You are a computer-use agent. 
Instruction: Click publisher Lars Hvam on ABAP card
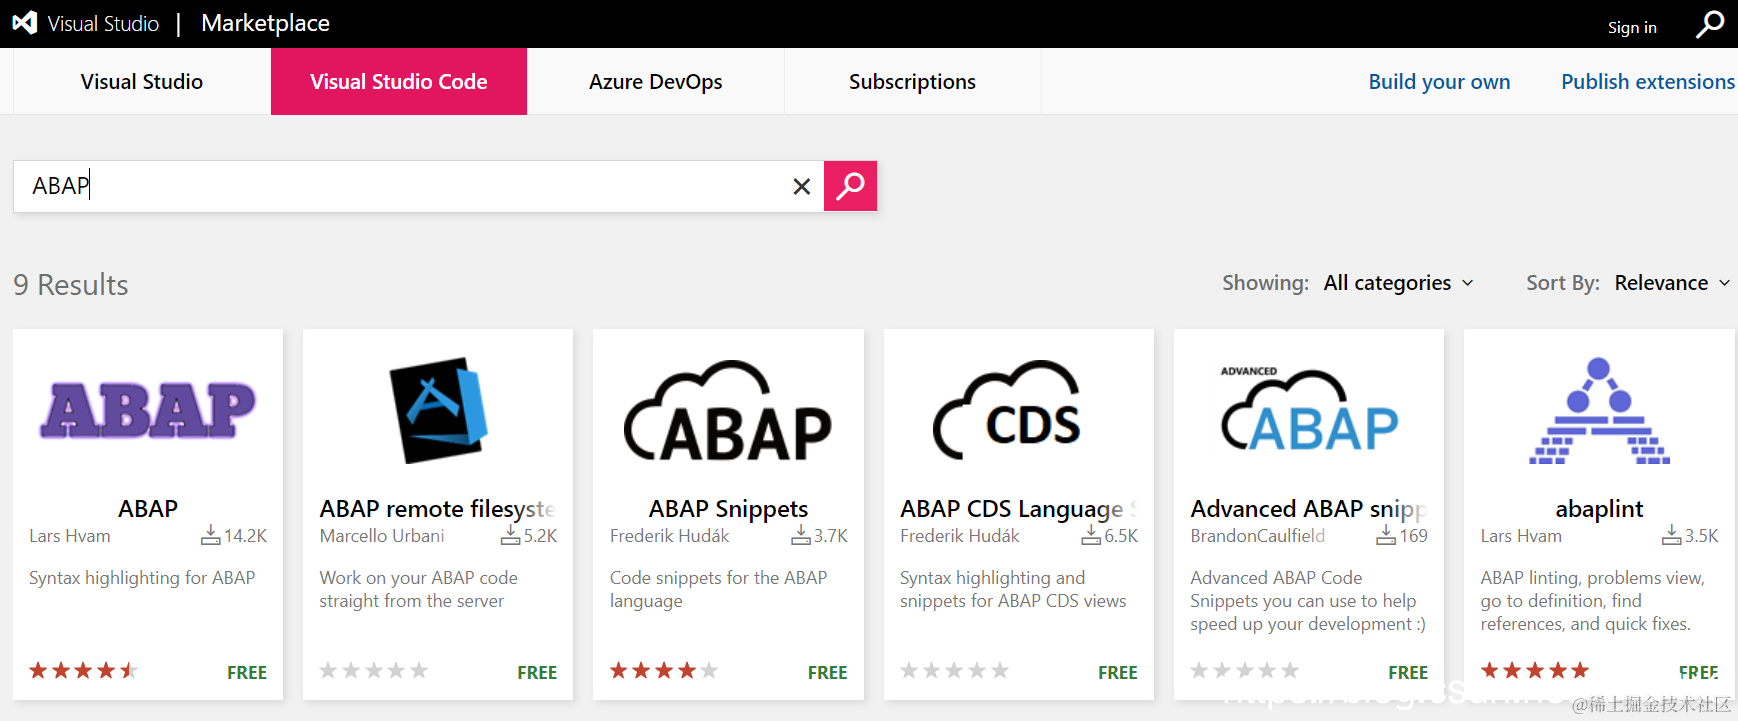point(70,536)
